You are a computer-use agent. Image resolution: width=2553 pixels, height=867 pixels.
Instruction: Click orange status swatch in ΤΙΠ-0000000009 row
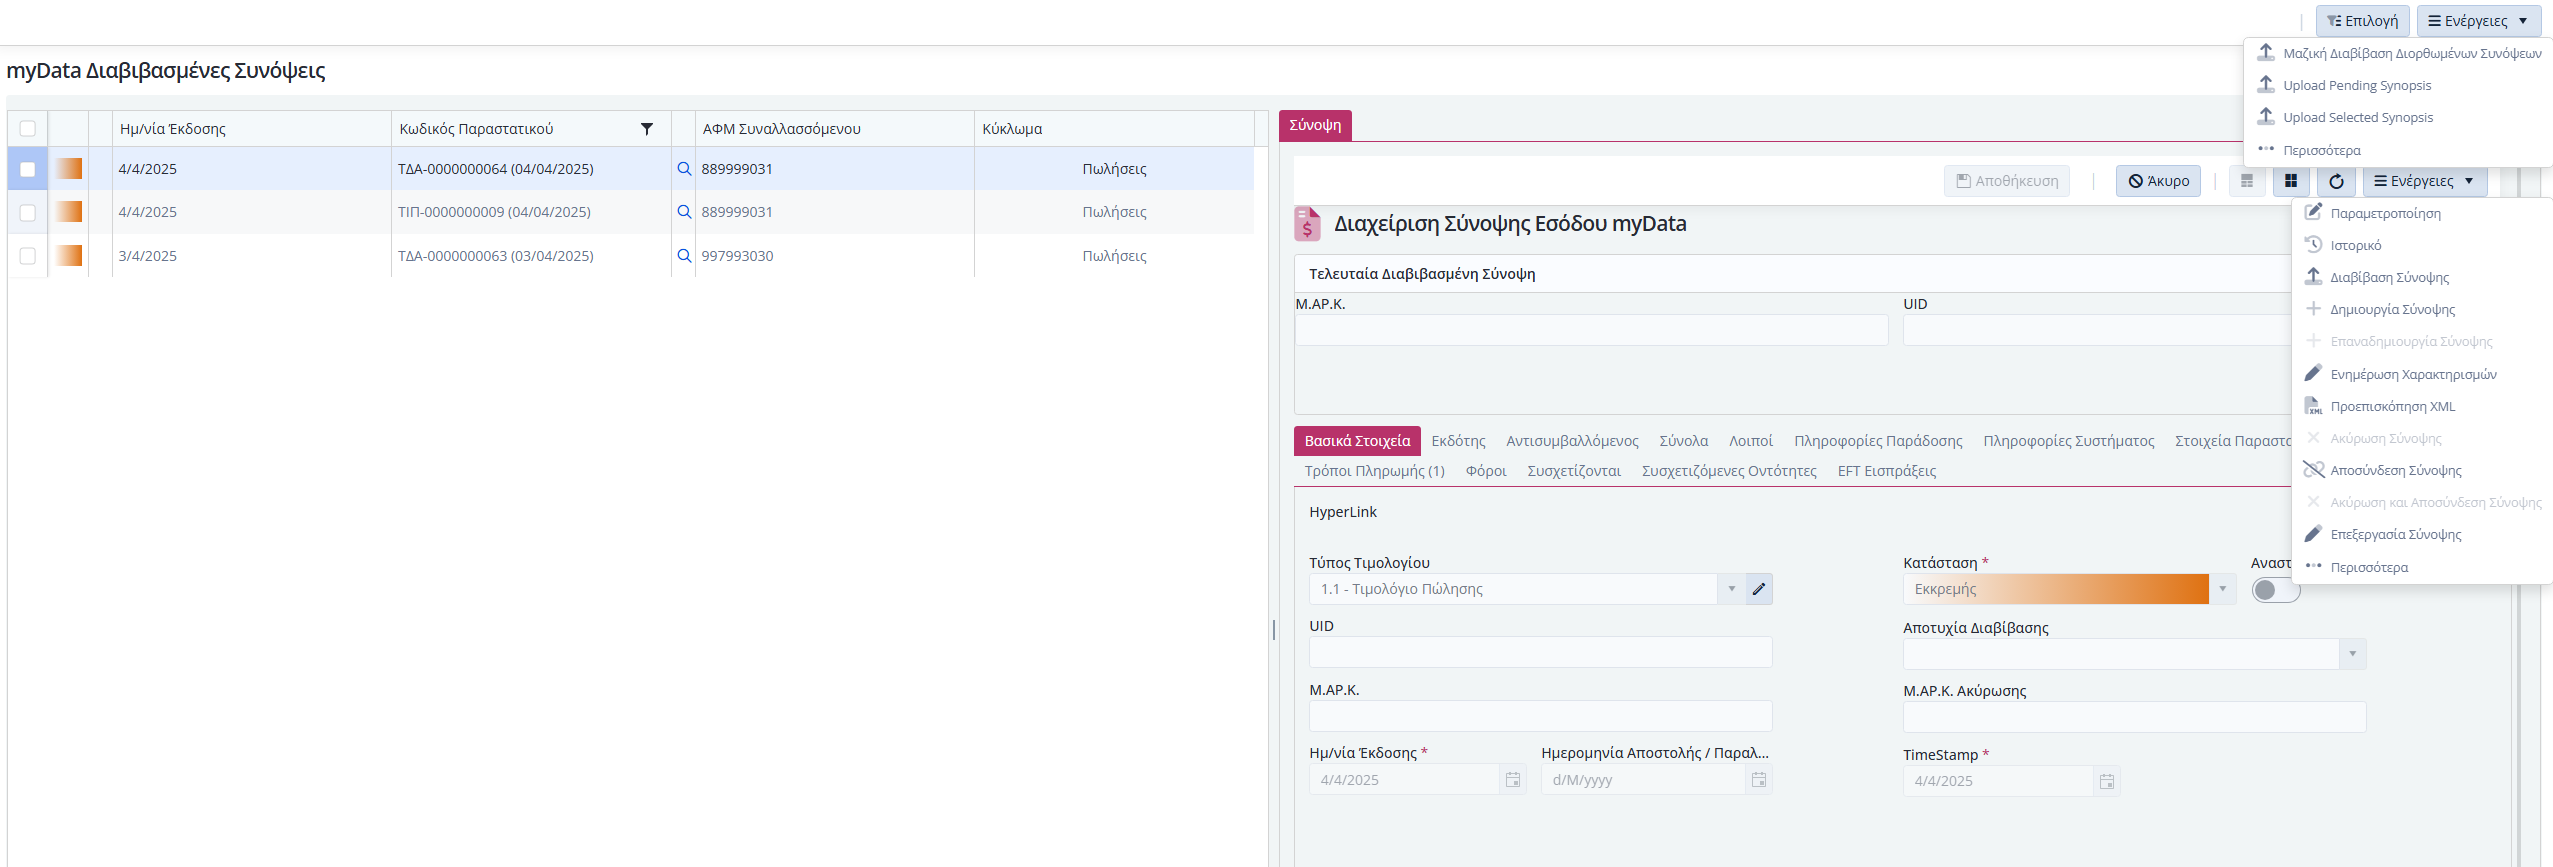[x=69, y=212]
